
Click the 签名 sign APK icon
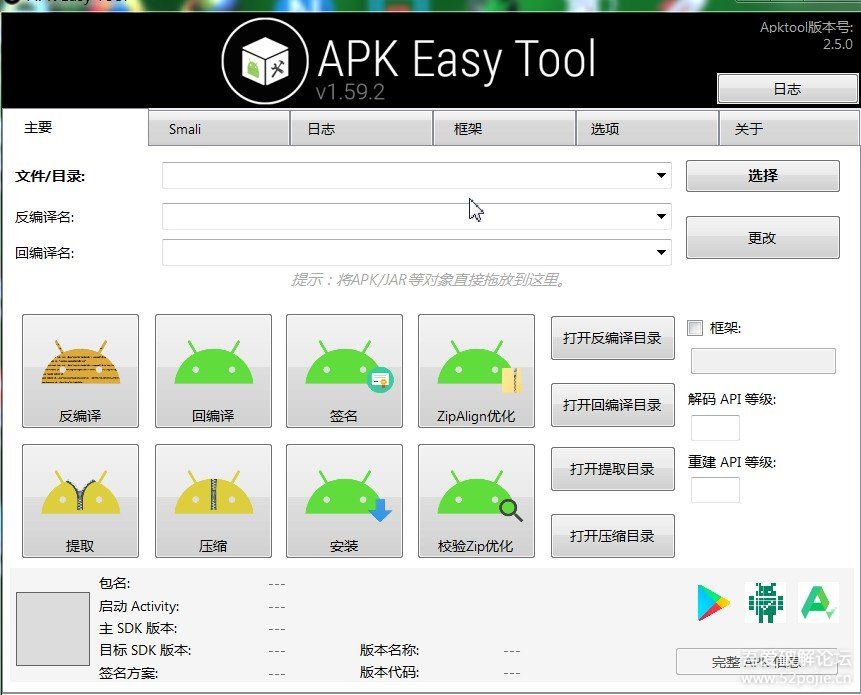[344, 371]
